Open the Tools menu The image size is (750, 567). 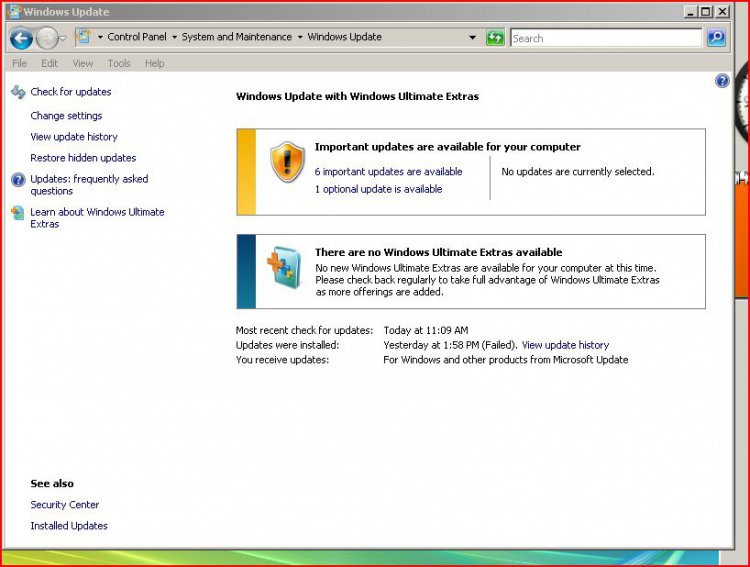coord(119,63)
